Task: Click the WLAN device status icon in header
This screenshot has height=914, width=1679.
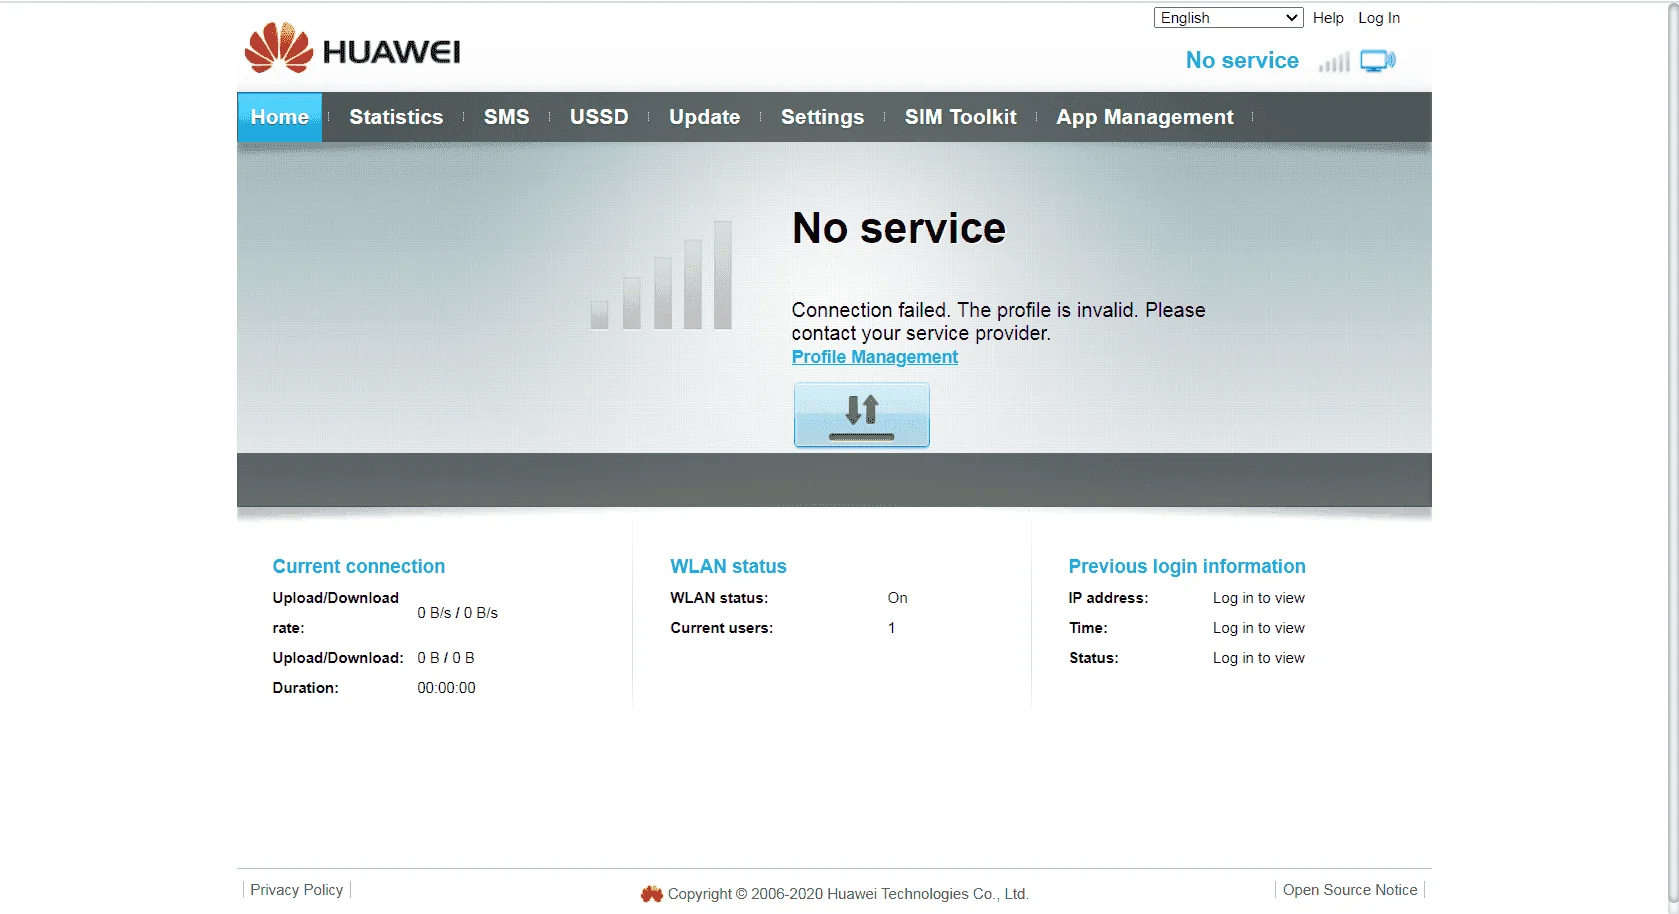Action: pyautogui.click(x=1377, y=61)
